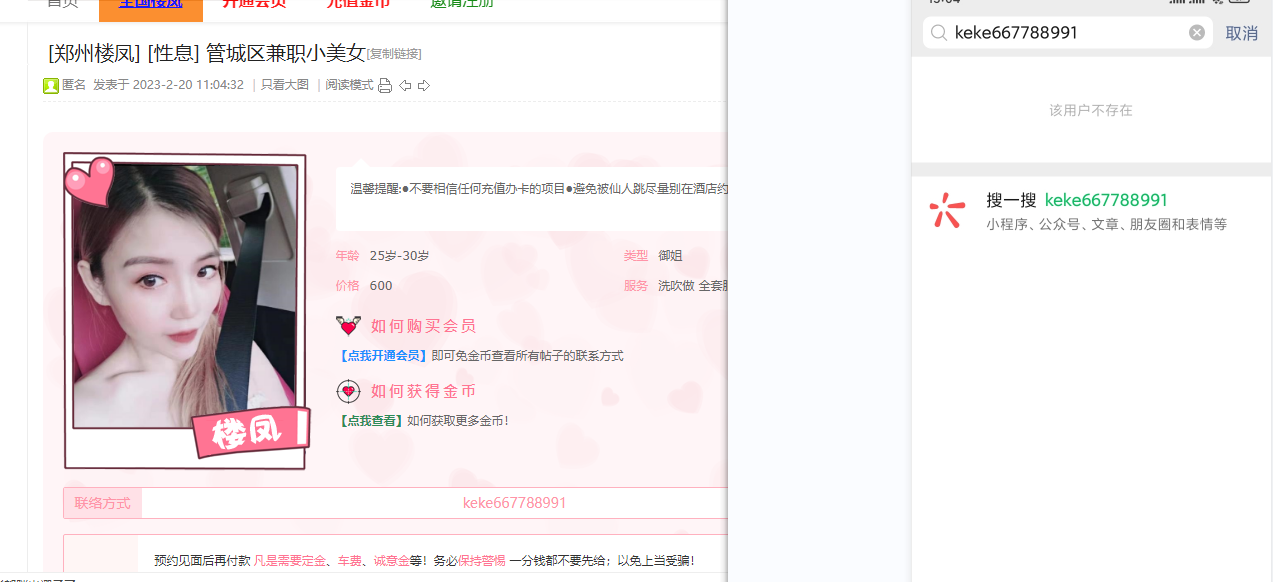Click the magnifier icon in the search bar
1273x582 pixels.
pyautogui.click(x=938, y=33)
